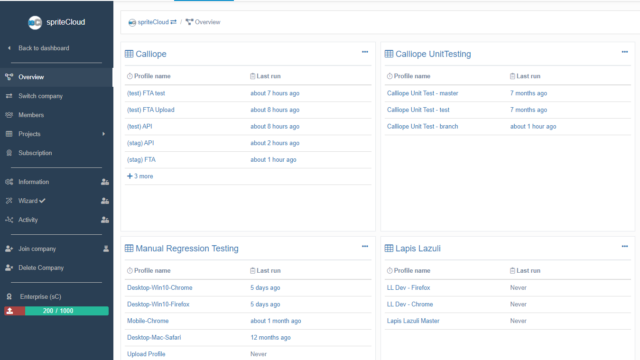Click the table icon next to Calliope title
The width and height of the screenshot is (640, 360).
(129, 54)
